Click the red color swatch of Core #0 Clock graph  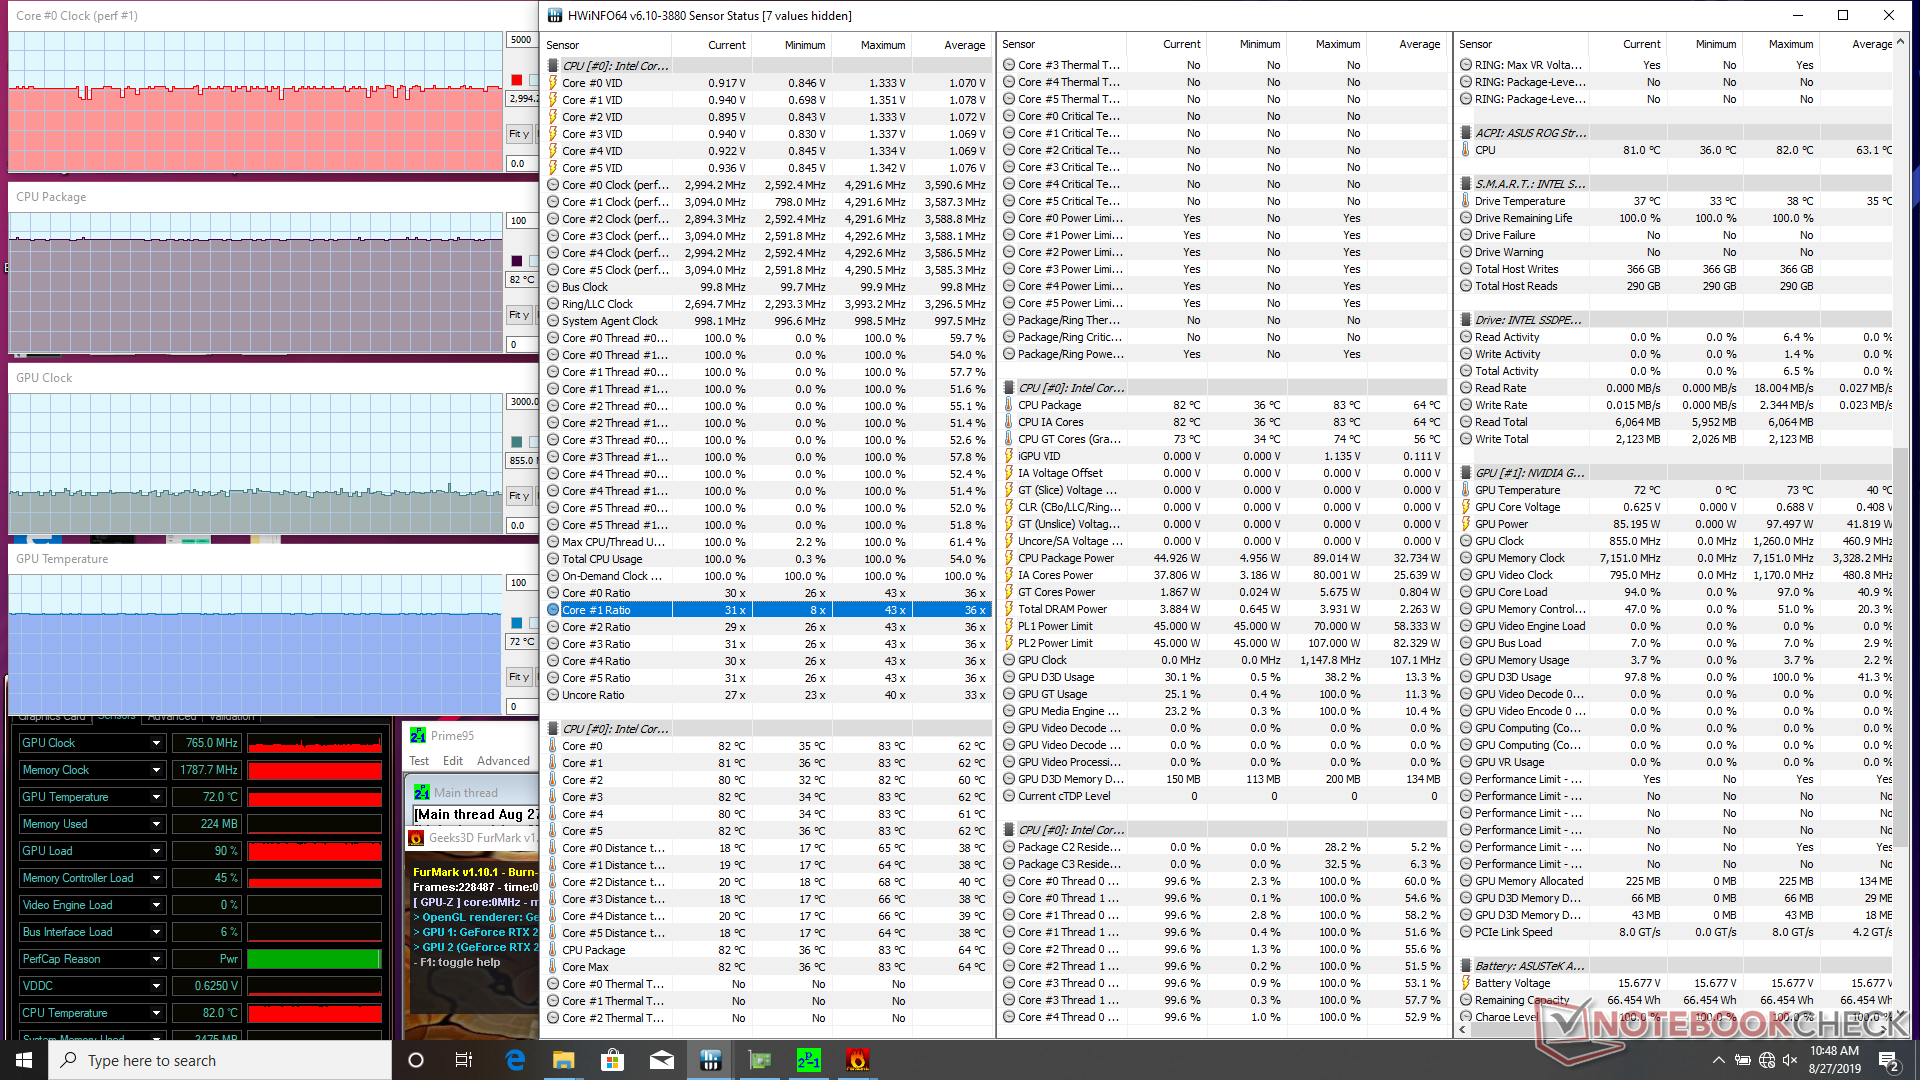[516, 80]
